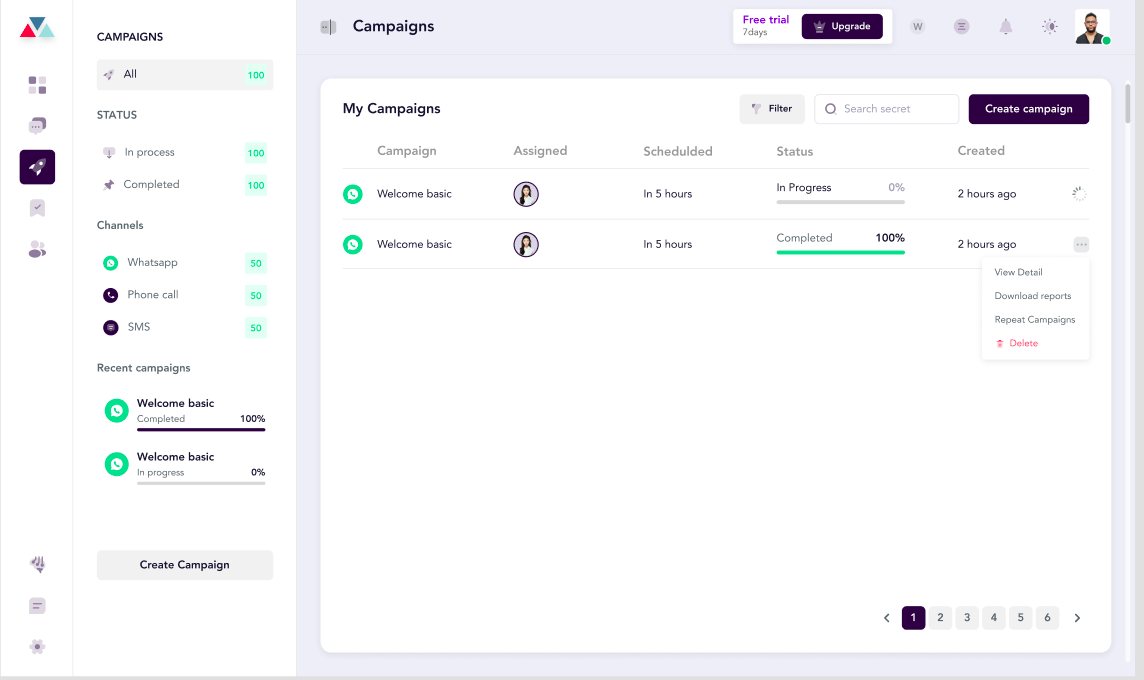Open the notes message icon at sidebar bottom
The width and height of the screenshot is (1144, 680).
click(x=37, y=606)
